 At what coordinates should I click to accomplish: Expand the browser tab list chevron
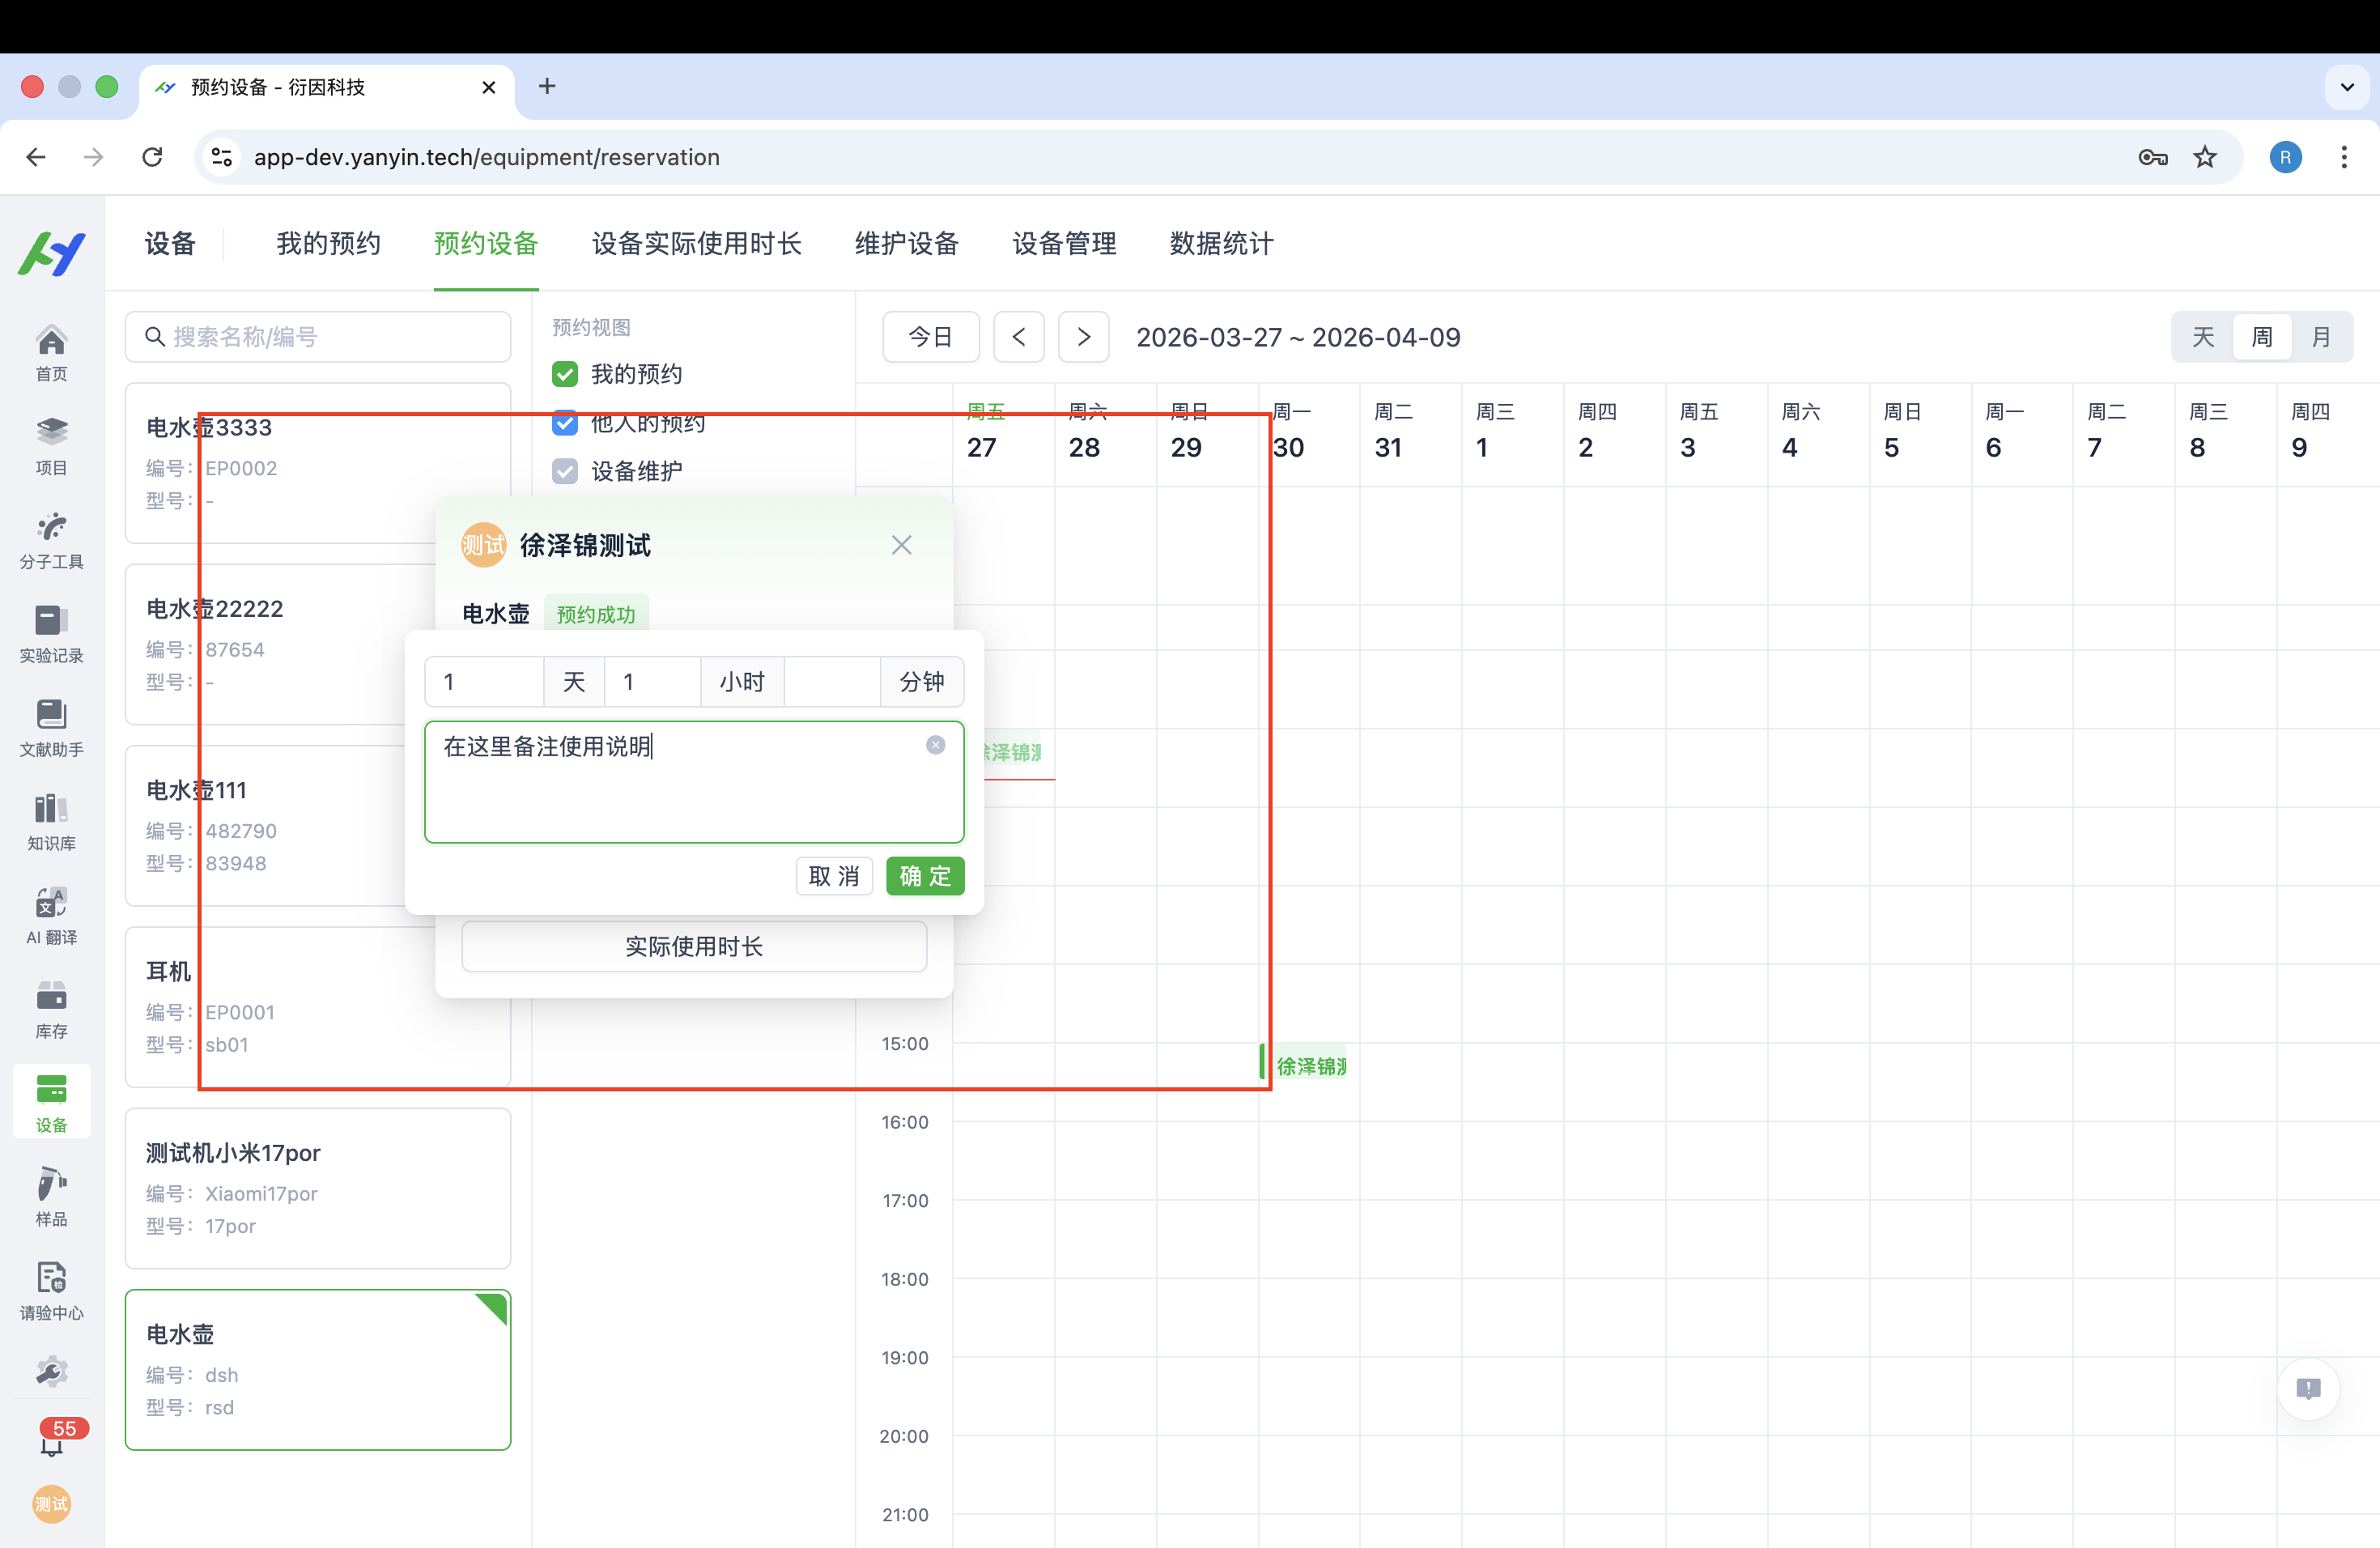tap(2346, 87)
